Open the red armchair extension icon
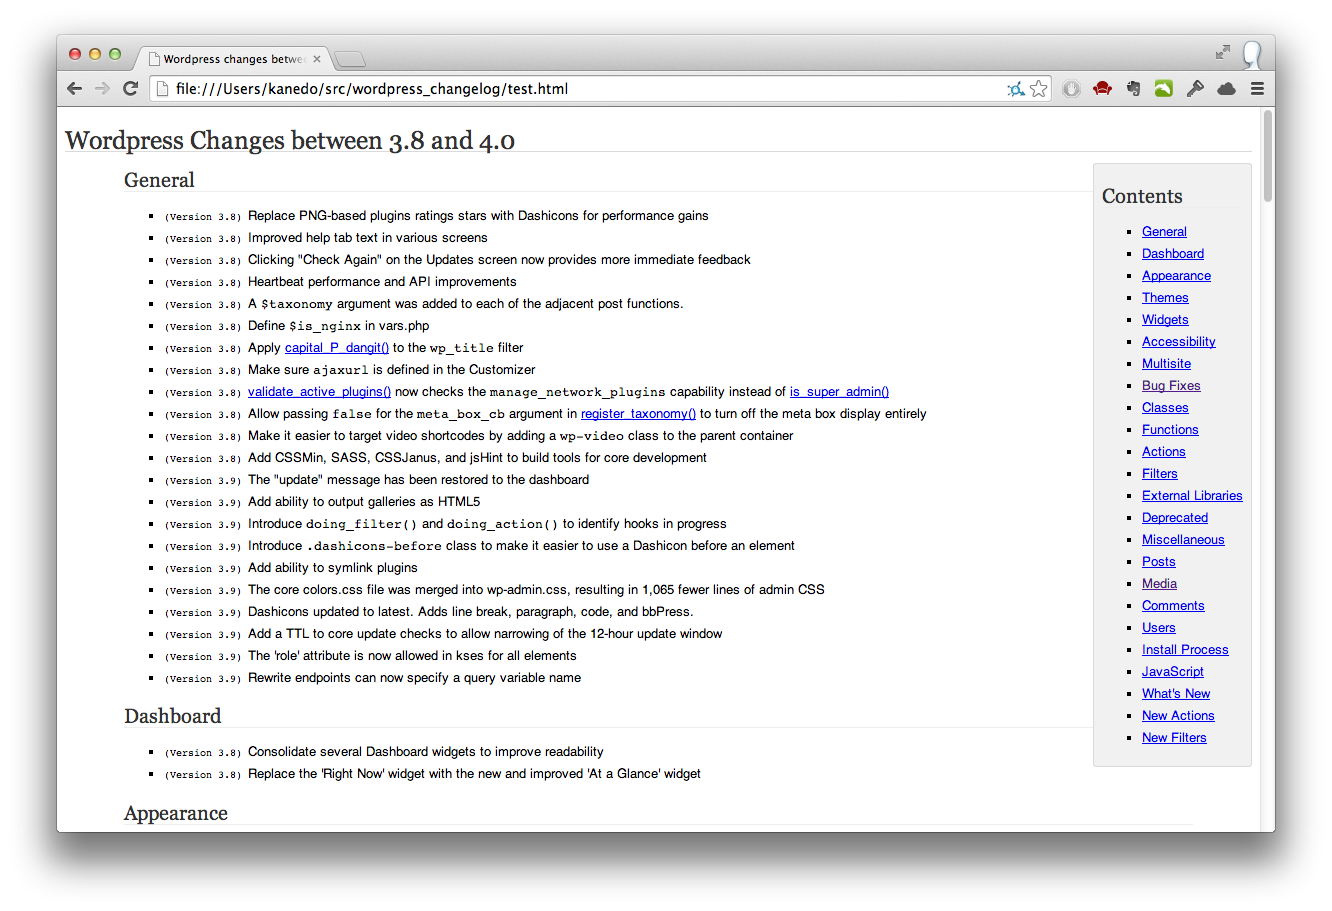 (1102, 88)
